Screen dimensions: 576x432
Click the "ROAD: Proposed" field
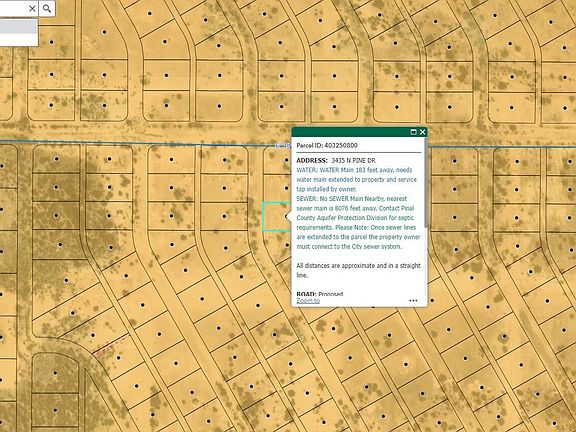tap(320, 294)
